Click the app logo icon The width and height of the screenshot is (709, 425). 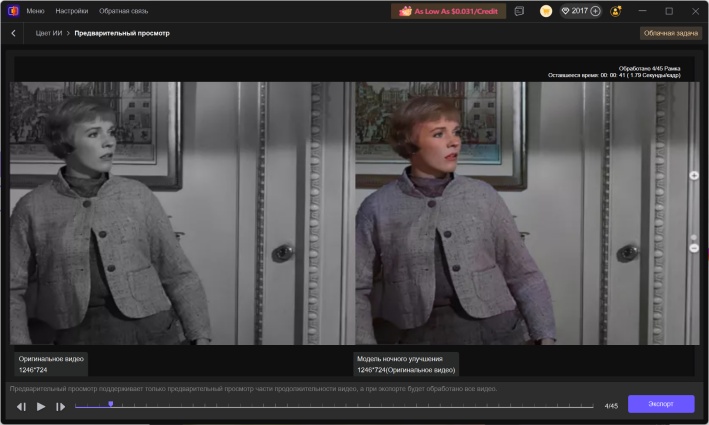click(x=13, y=11)
